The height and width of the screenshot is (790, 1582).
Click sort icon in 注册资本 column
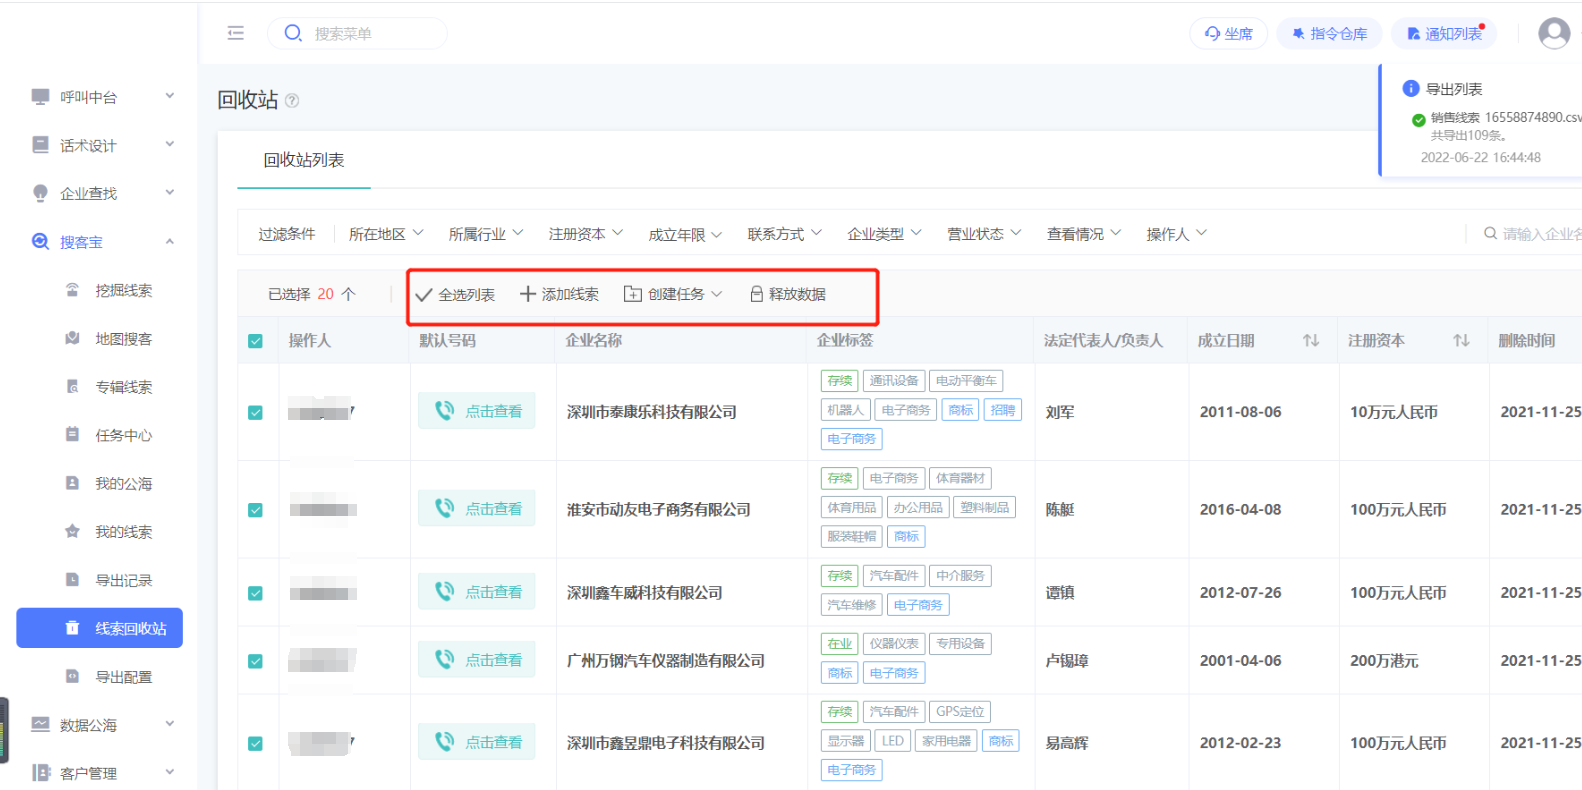[1461, 341]
